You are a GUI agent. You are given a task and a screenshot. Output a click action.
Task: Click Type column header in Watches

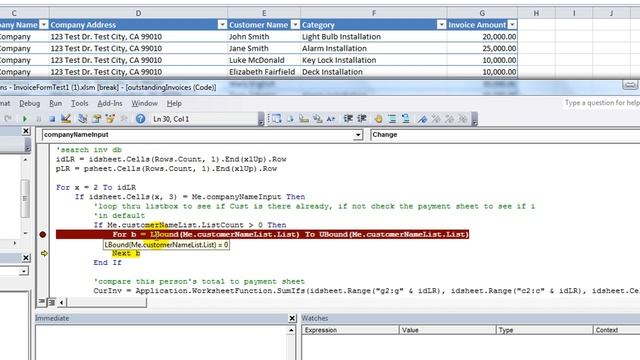pos(544,330)
